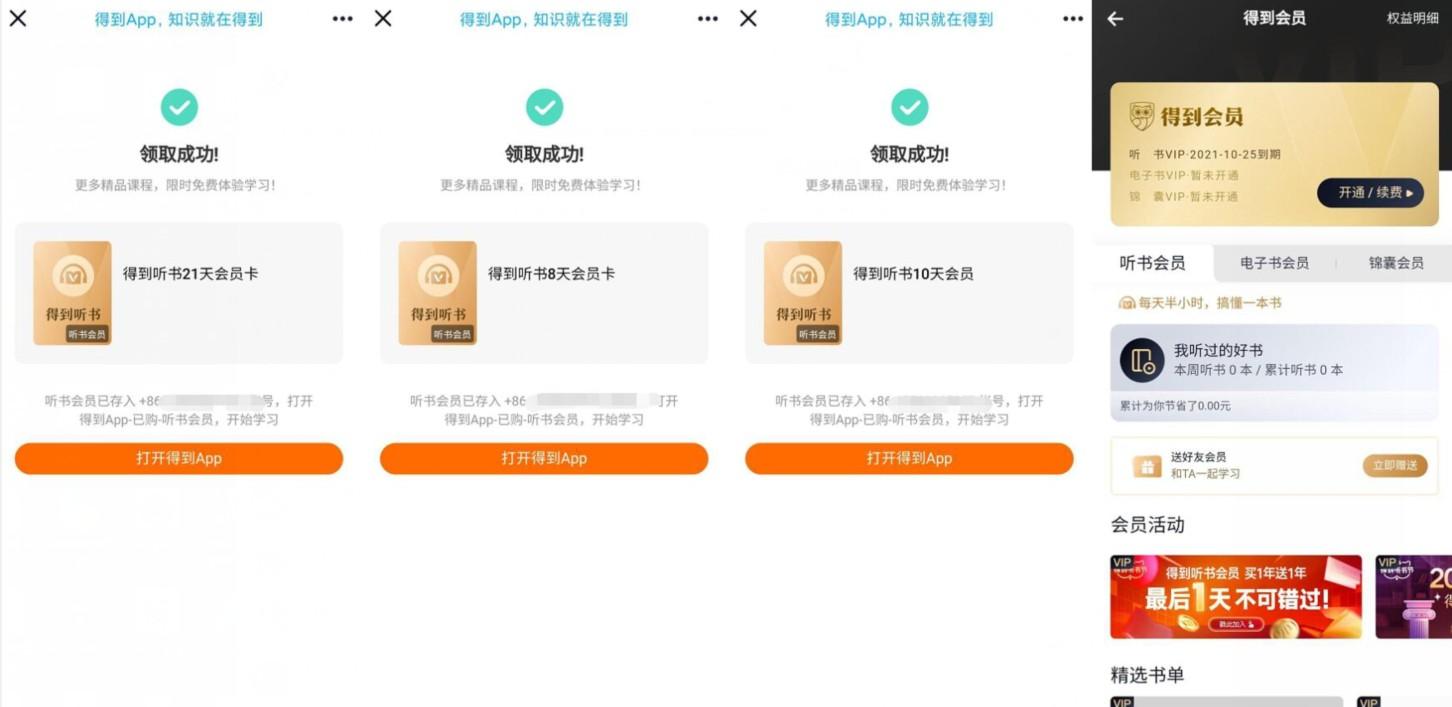
Task: Expand 开通/续费 membership renewal options
Action: pos(1370,193)
